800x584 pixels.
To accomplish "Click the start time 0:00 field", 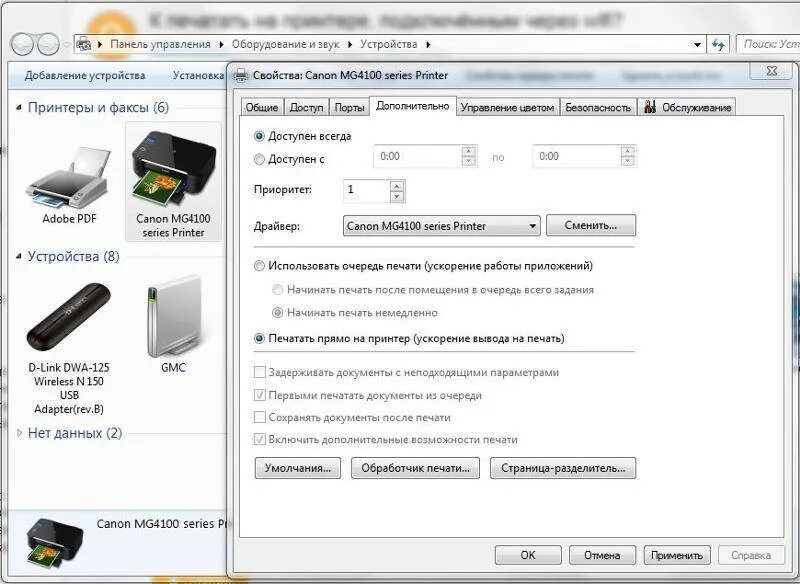I will 417,156.
